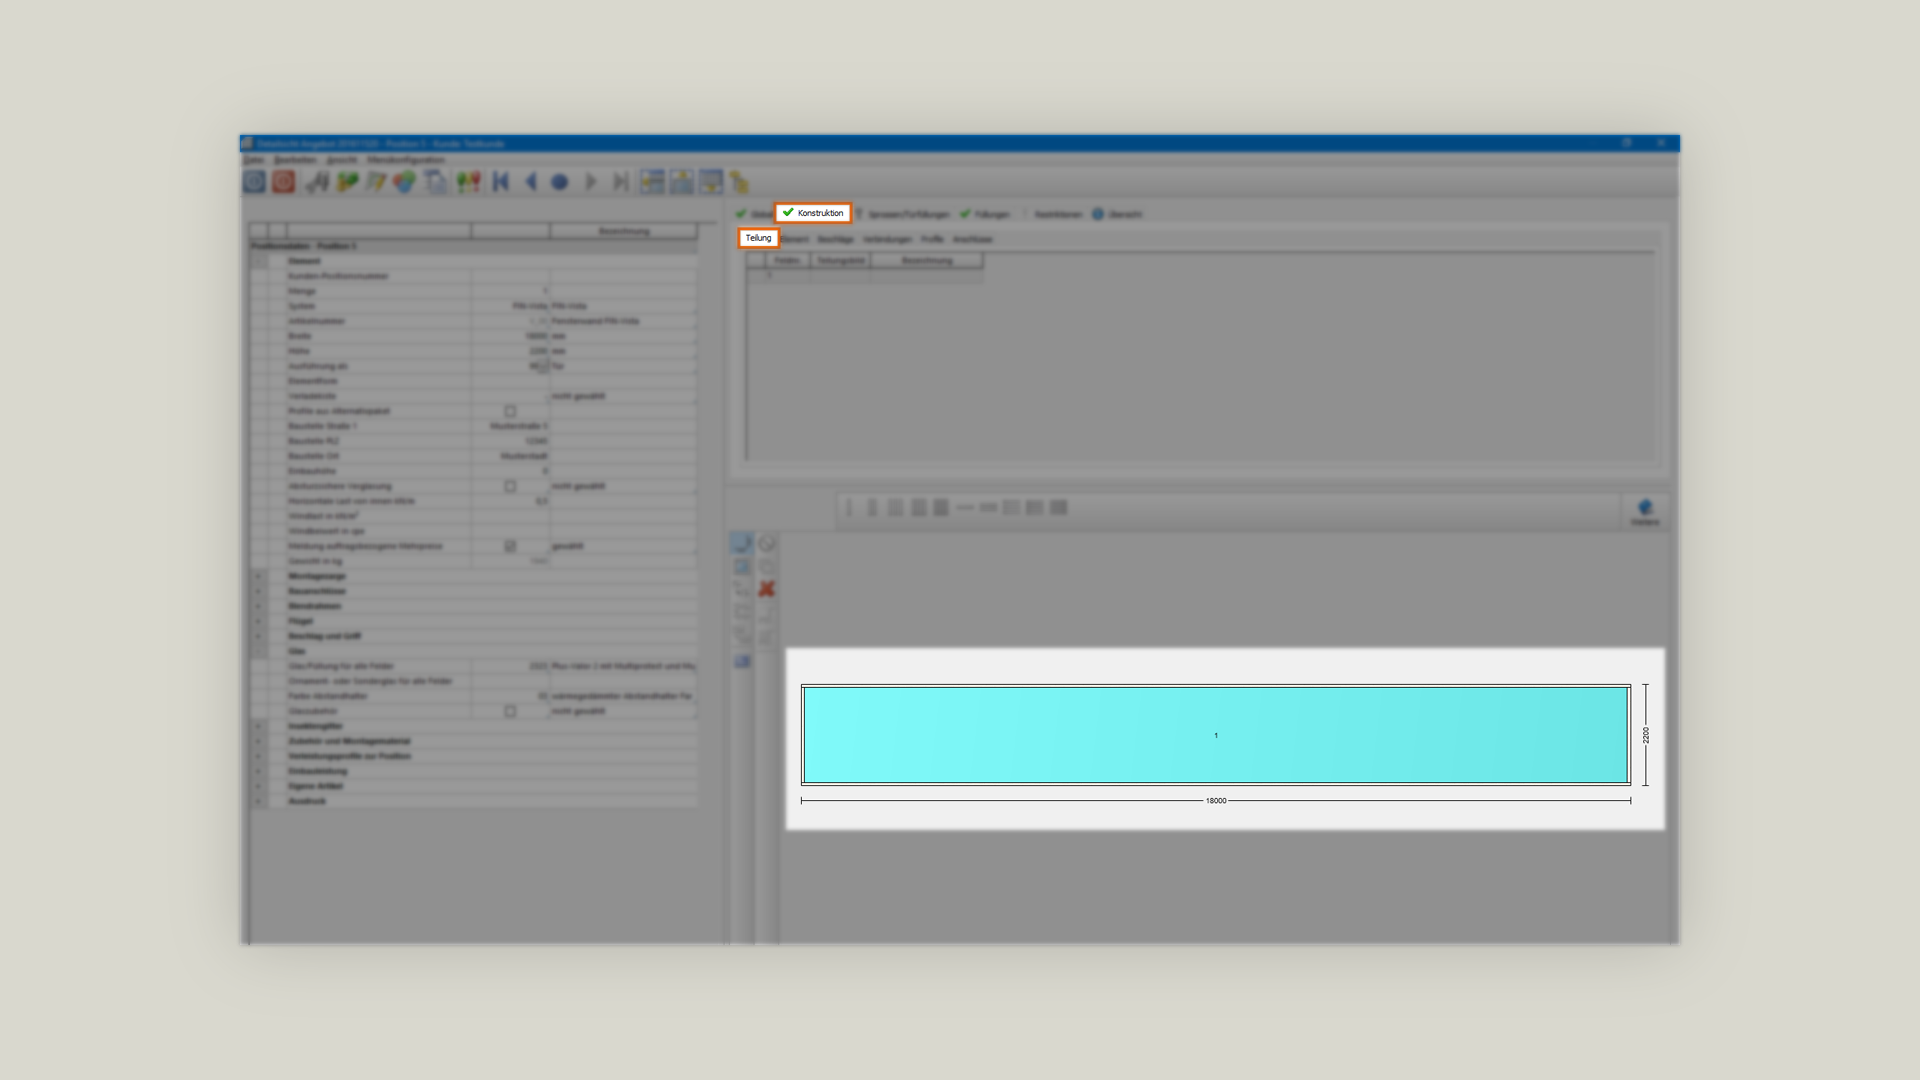Image resolution: width=1920 pixels, height=1080 pixels.
Task: Select the Teilung sub-tab
Action: click(758, 238)
